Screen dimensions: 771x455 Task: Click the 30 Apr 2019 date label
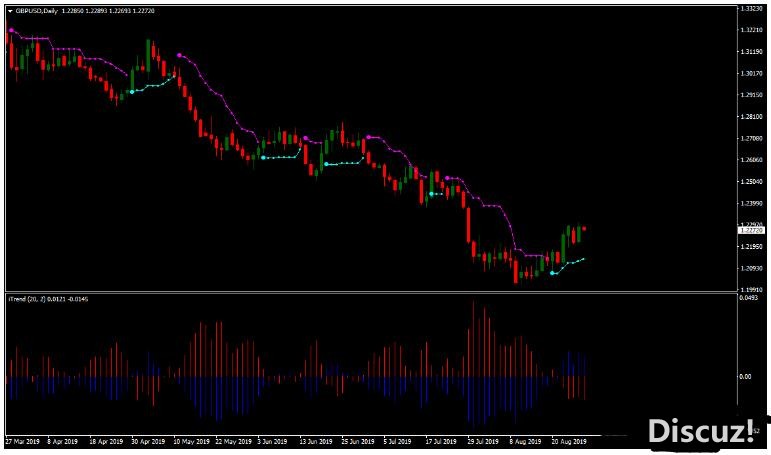tap(148, 442)
